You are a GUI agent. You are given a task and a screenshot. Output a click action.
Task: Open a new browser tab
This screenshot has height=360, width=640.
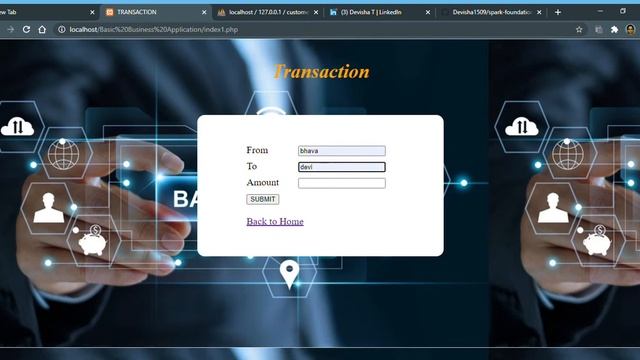(558, 12)
